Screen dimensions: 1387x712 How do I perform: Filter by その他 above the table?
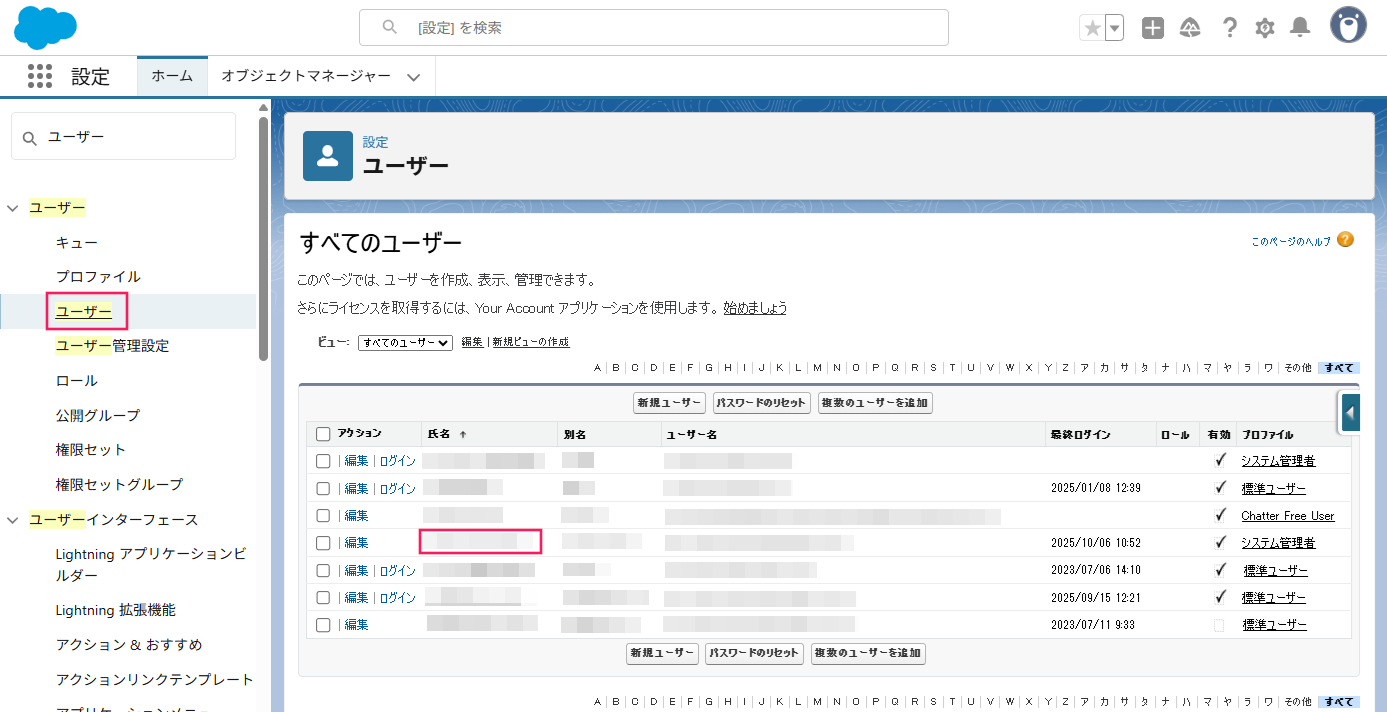tap(1298, 368)
